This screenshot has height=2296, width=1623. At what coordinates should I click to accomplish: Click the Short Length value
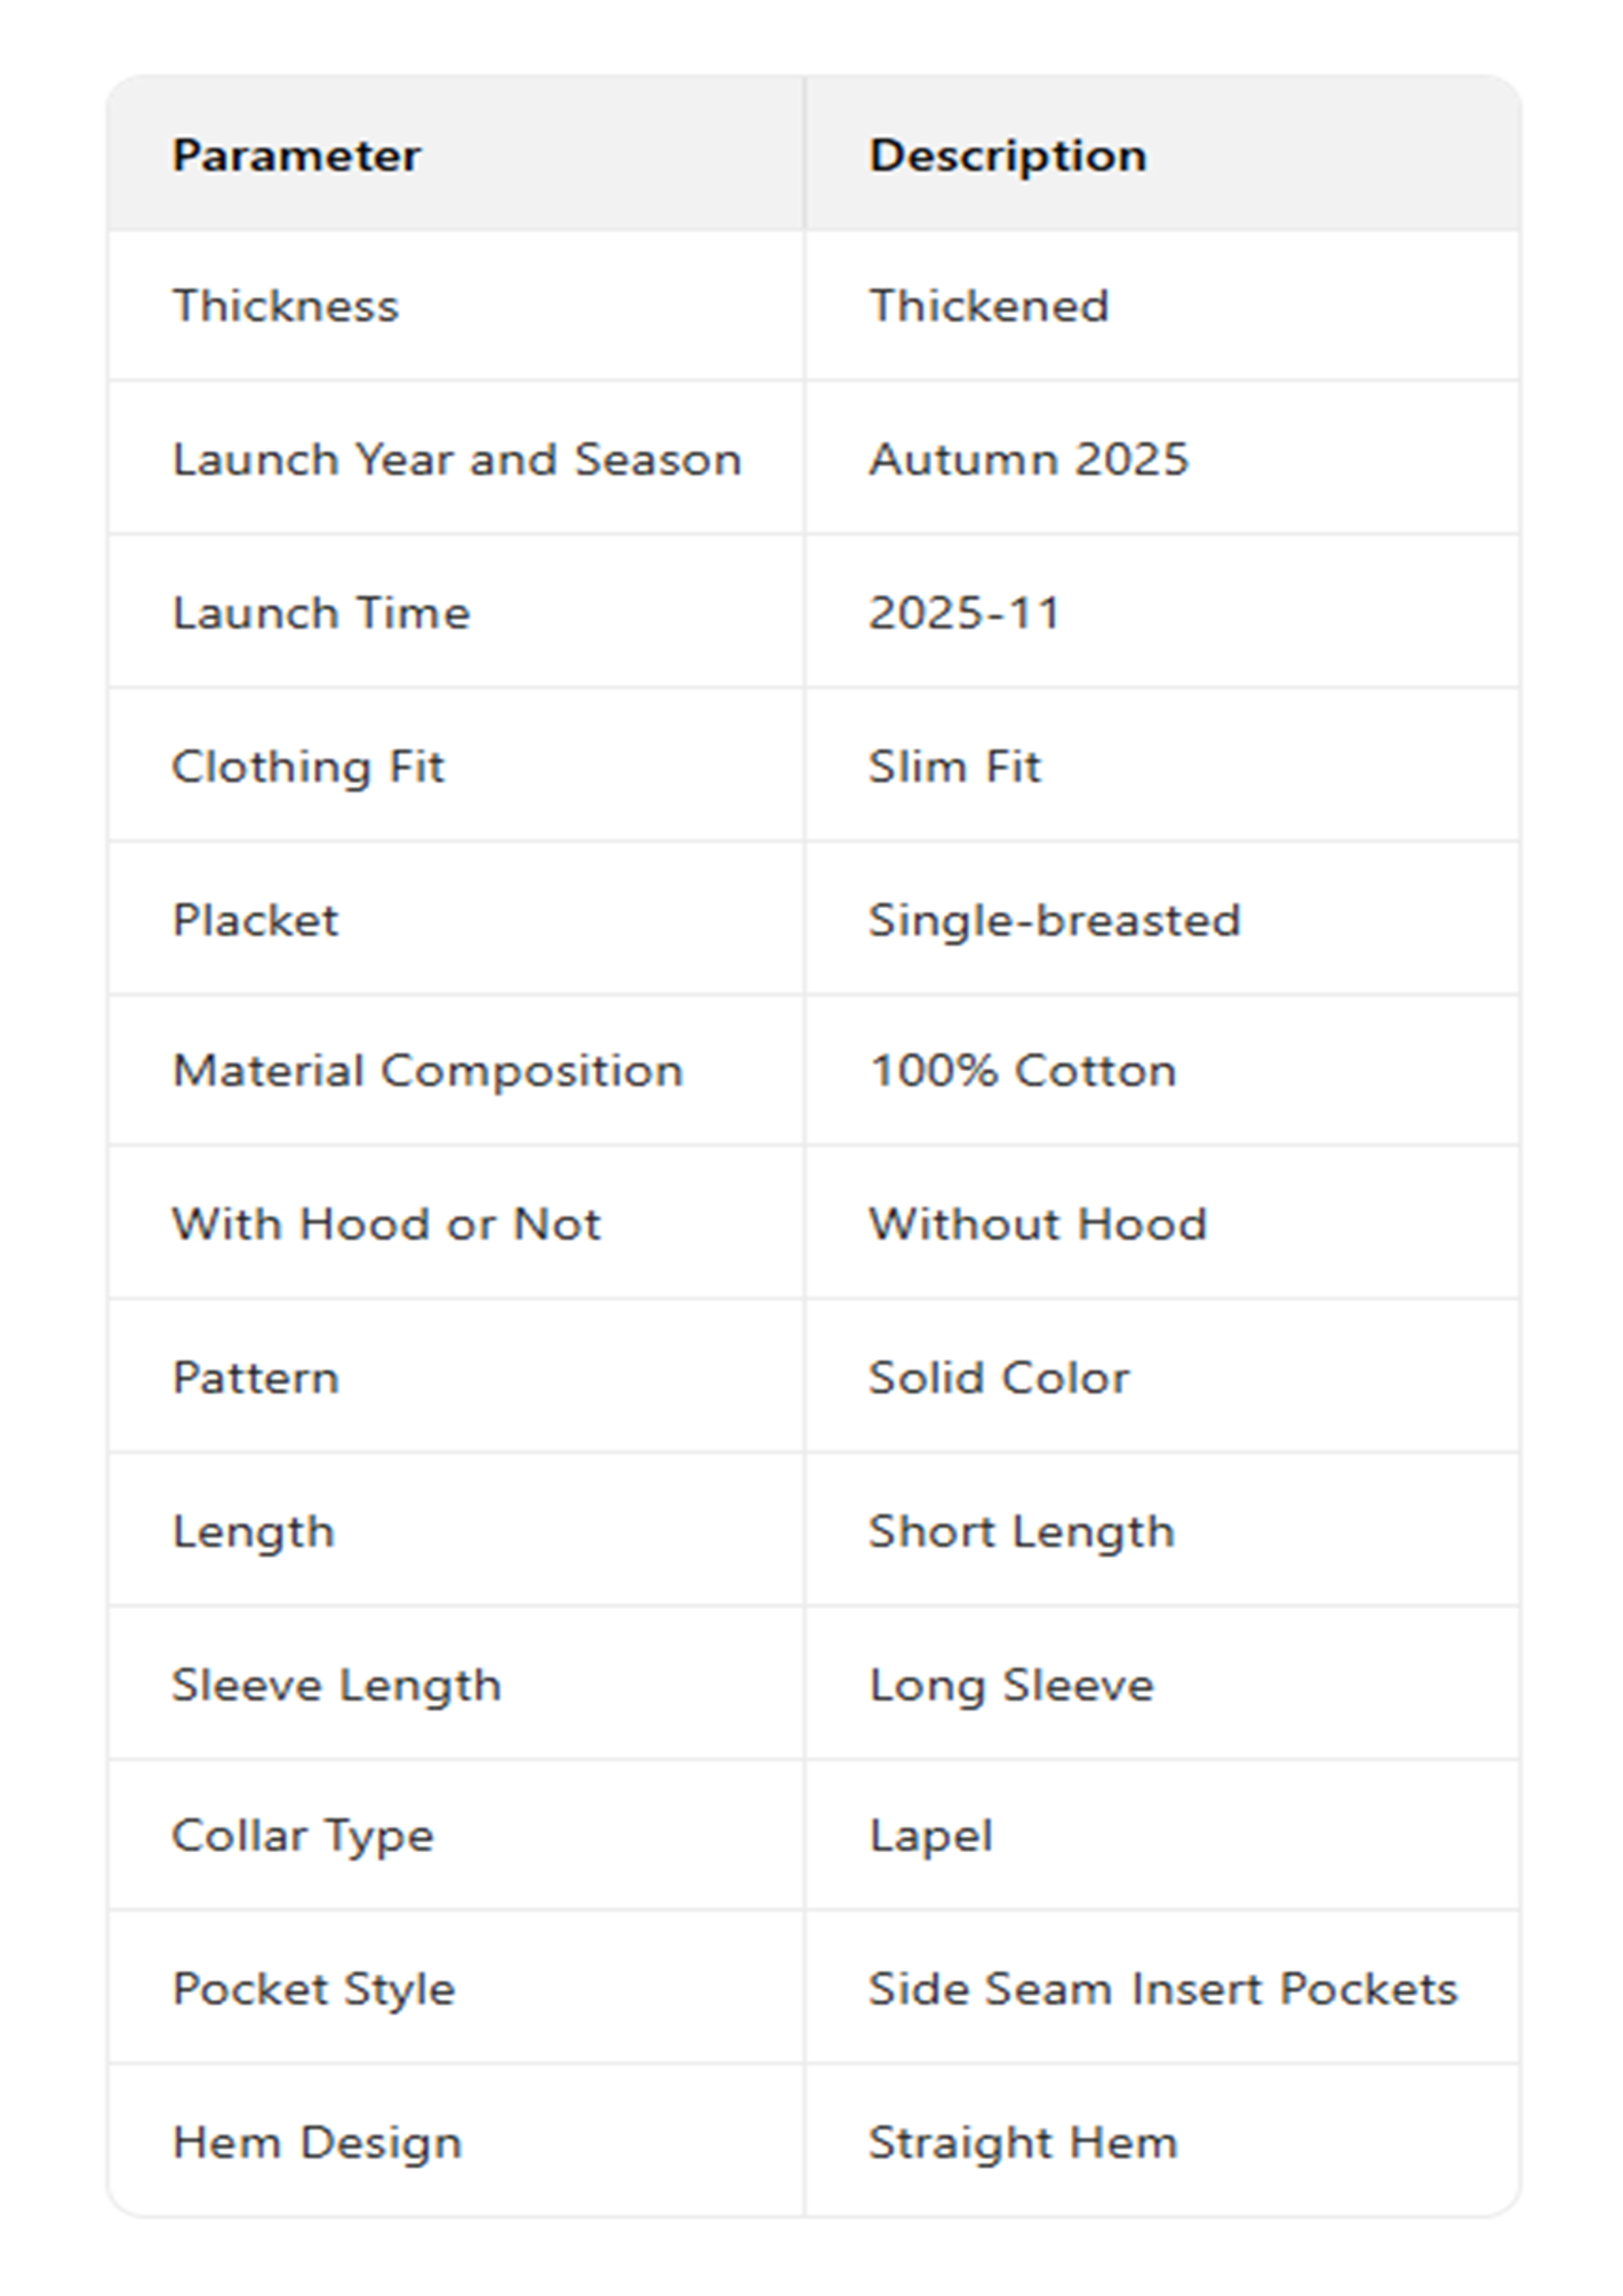pos(1021,1532)
